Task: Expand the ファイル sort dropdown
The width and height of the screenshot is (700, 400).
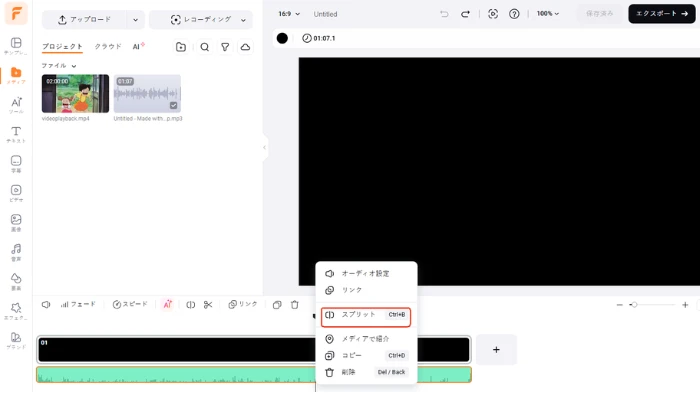Action: pyautogui.click(x=58, y=66)
